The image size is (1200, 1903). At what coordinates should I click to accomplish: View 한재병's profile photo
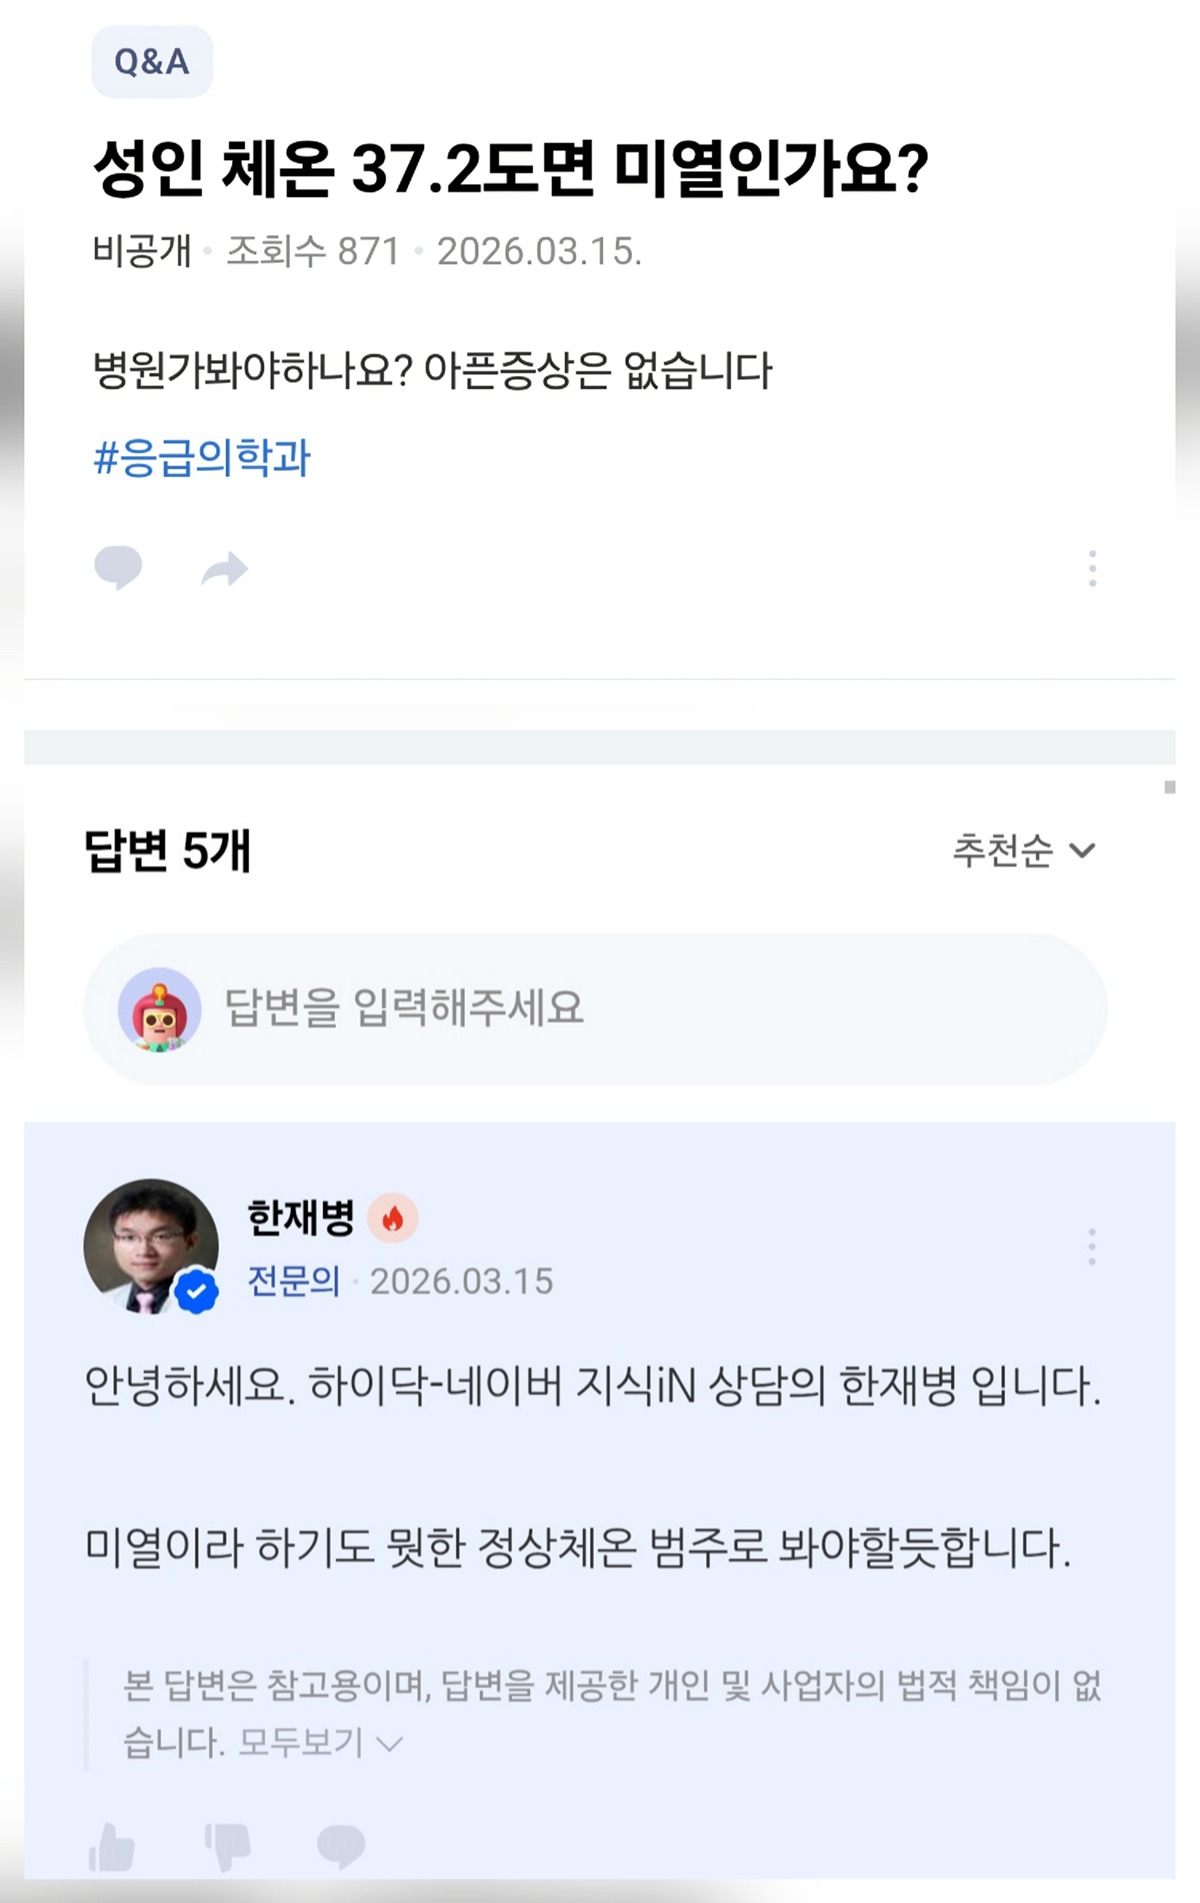coord(151,1246)
